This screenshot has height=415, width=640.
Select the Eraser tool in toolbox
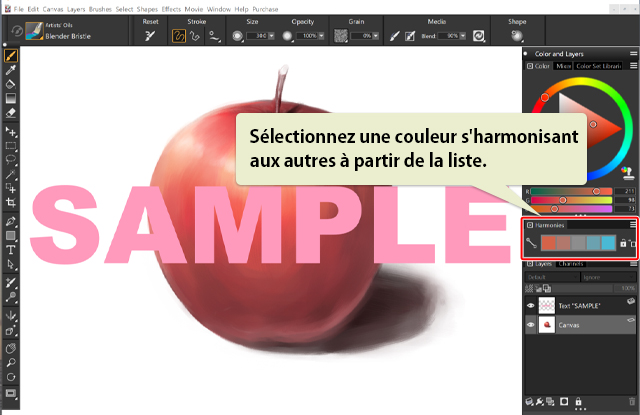[x=11, y=113]
